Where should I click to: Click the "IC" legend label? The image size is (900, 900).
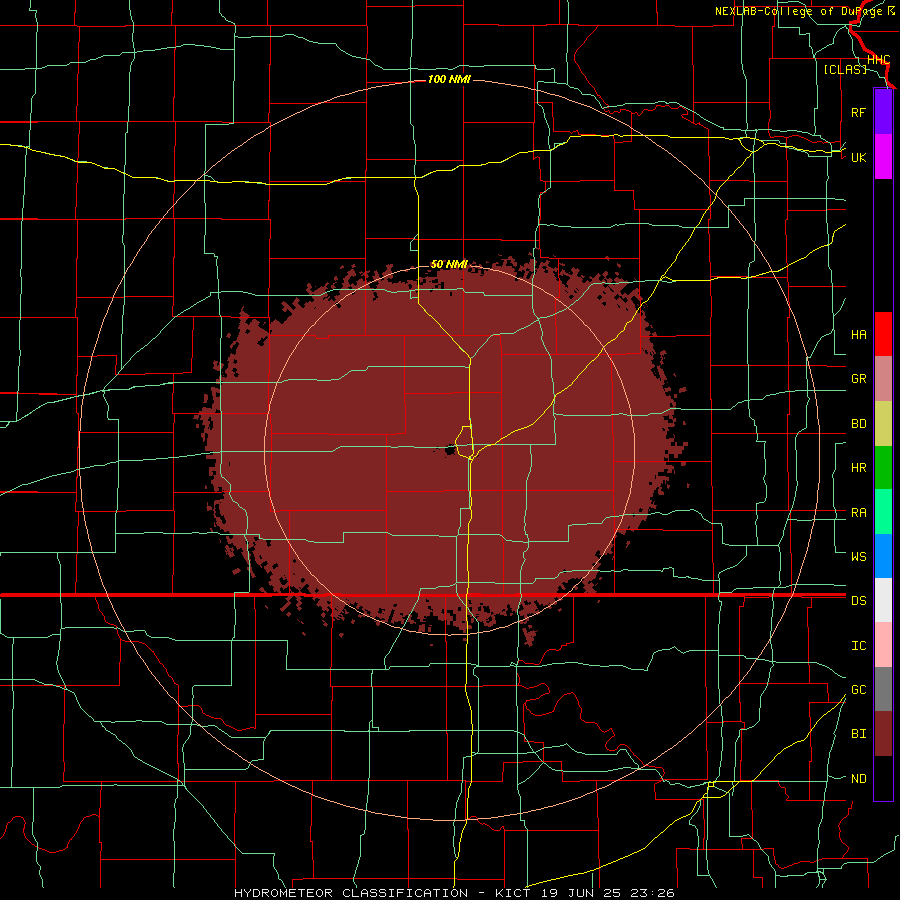coord(858,646)
